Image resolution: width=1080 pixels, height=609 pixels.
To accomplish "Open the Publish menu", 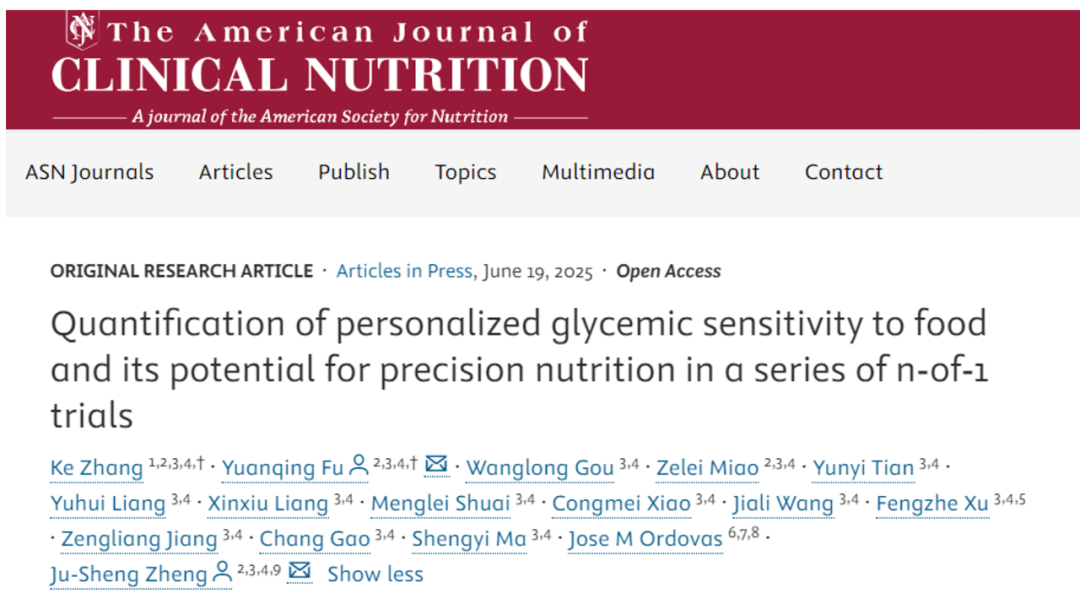I will coord(354,172).
